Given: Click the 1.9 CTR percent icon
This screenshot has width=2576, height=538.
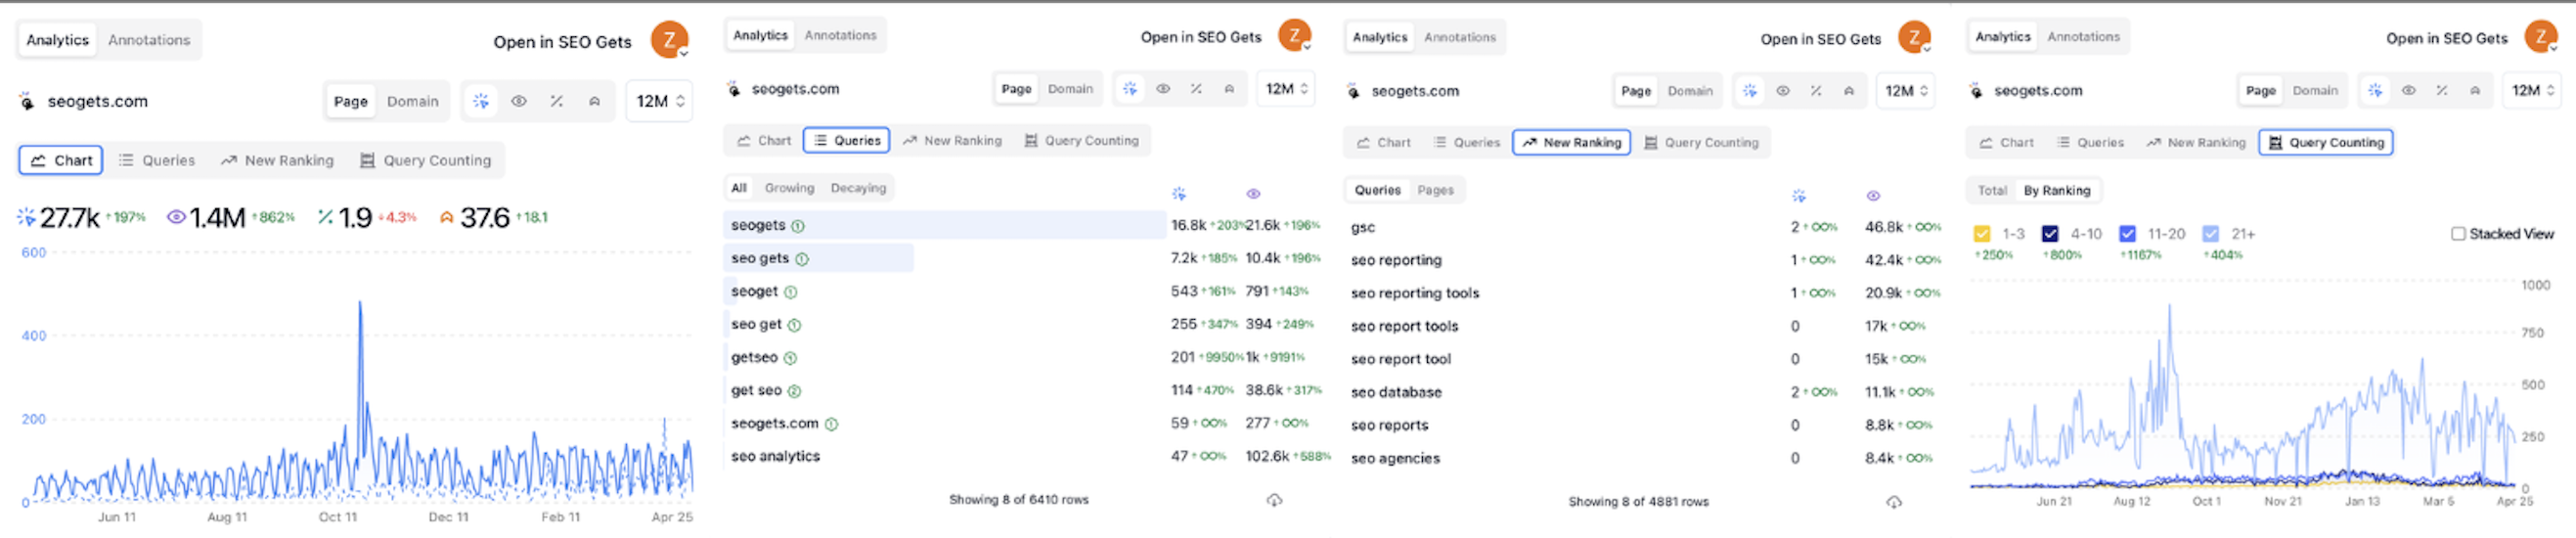Looking at the screenshot, I should 325,217.
